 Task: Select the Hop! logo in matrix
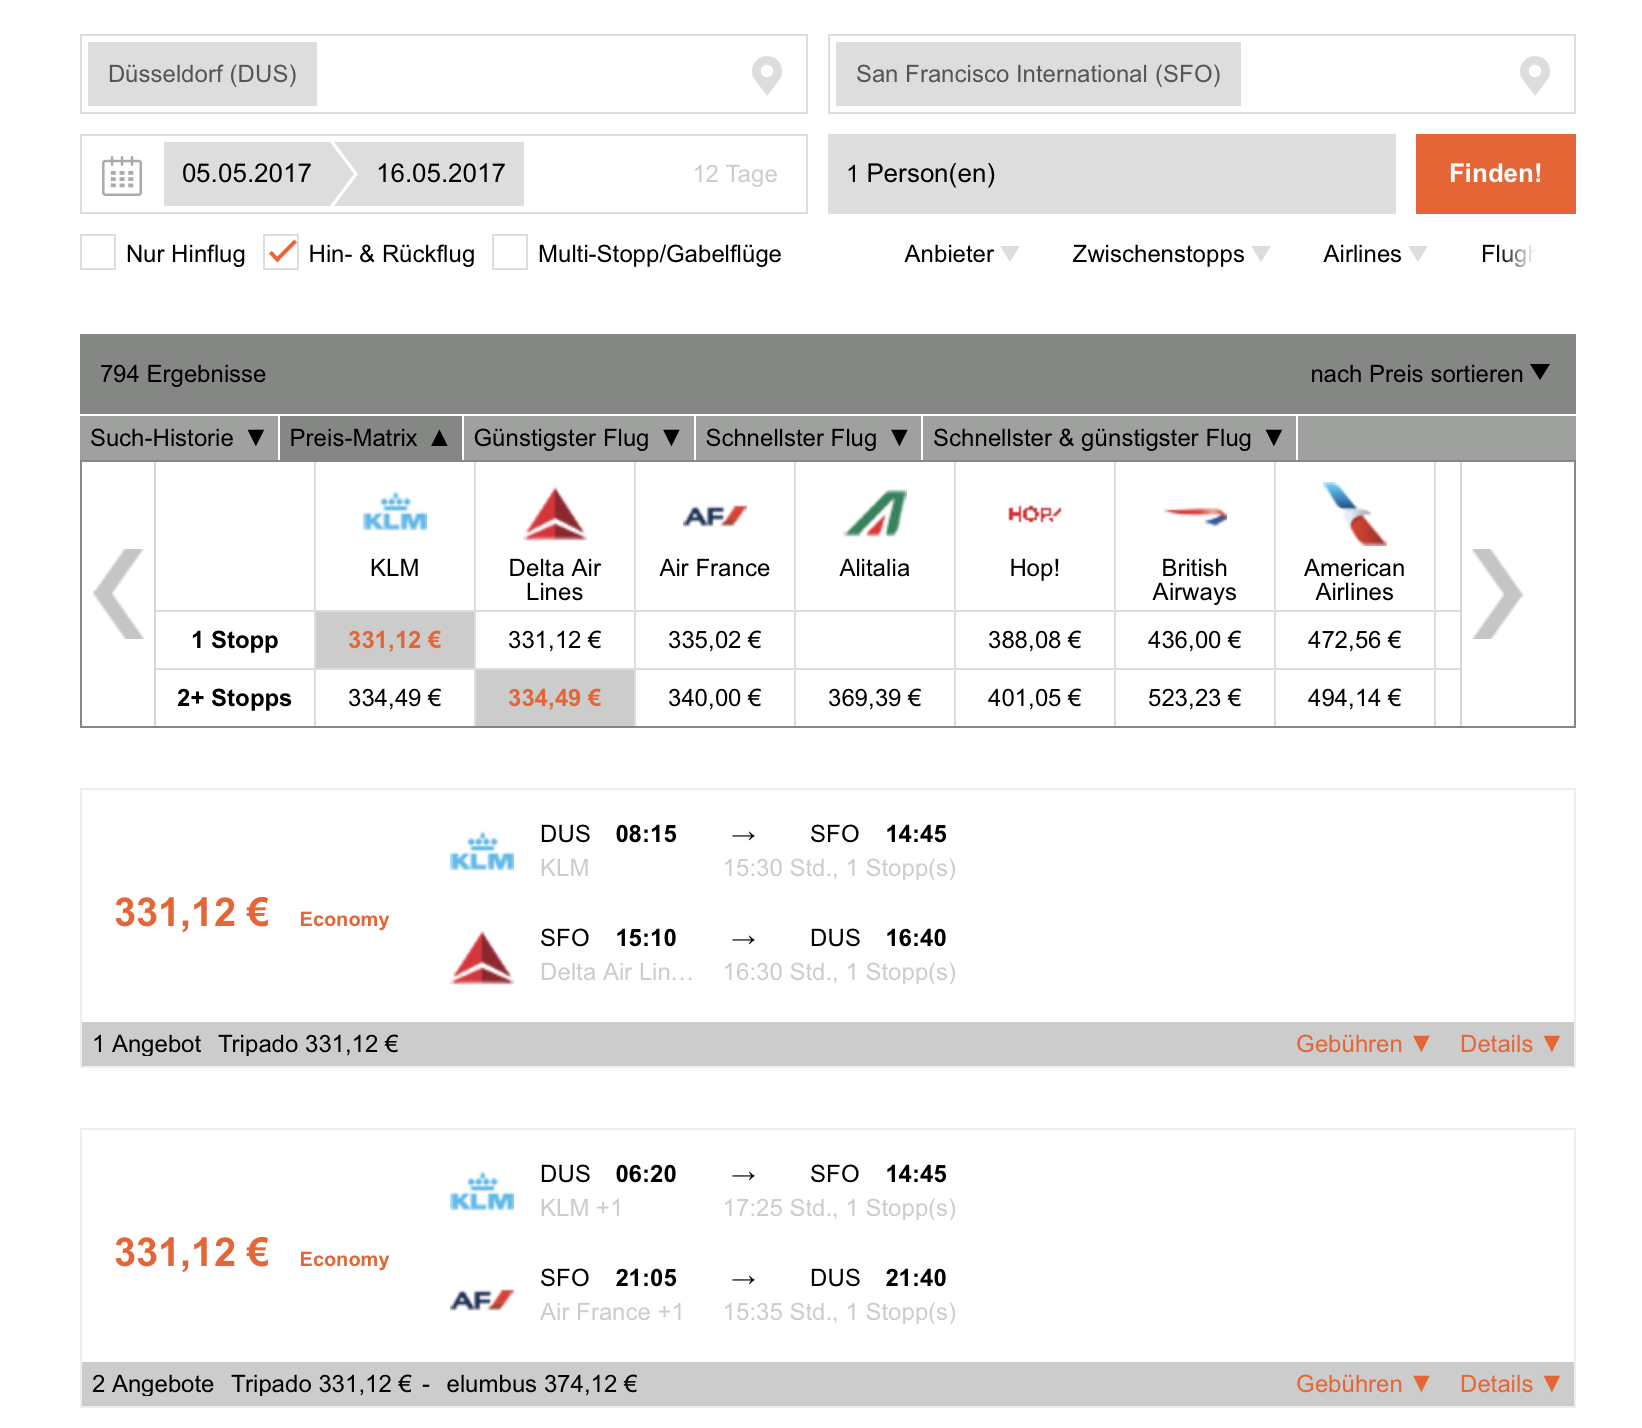coord(1035,514)
